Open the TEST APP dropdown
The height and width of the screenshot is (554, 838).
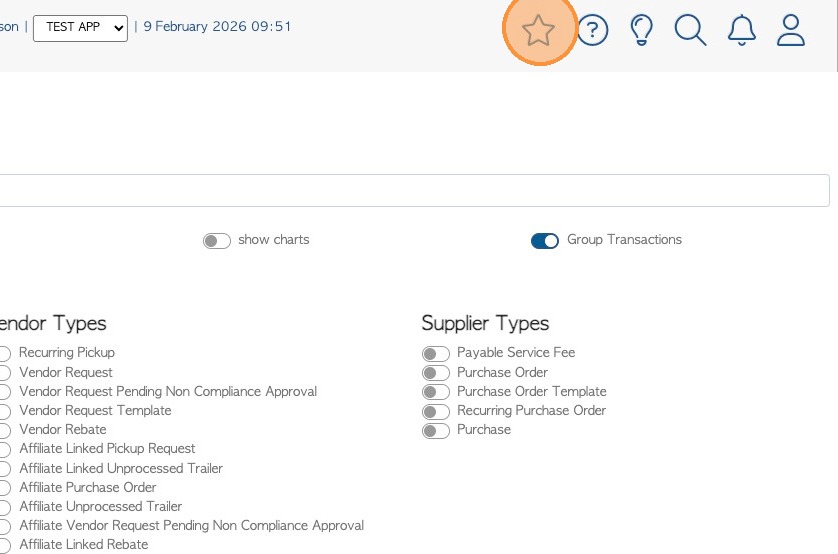pyautogui.click(x=80, y=28)
